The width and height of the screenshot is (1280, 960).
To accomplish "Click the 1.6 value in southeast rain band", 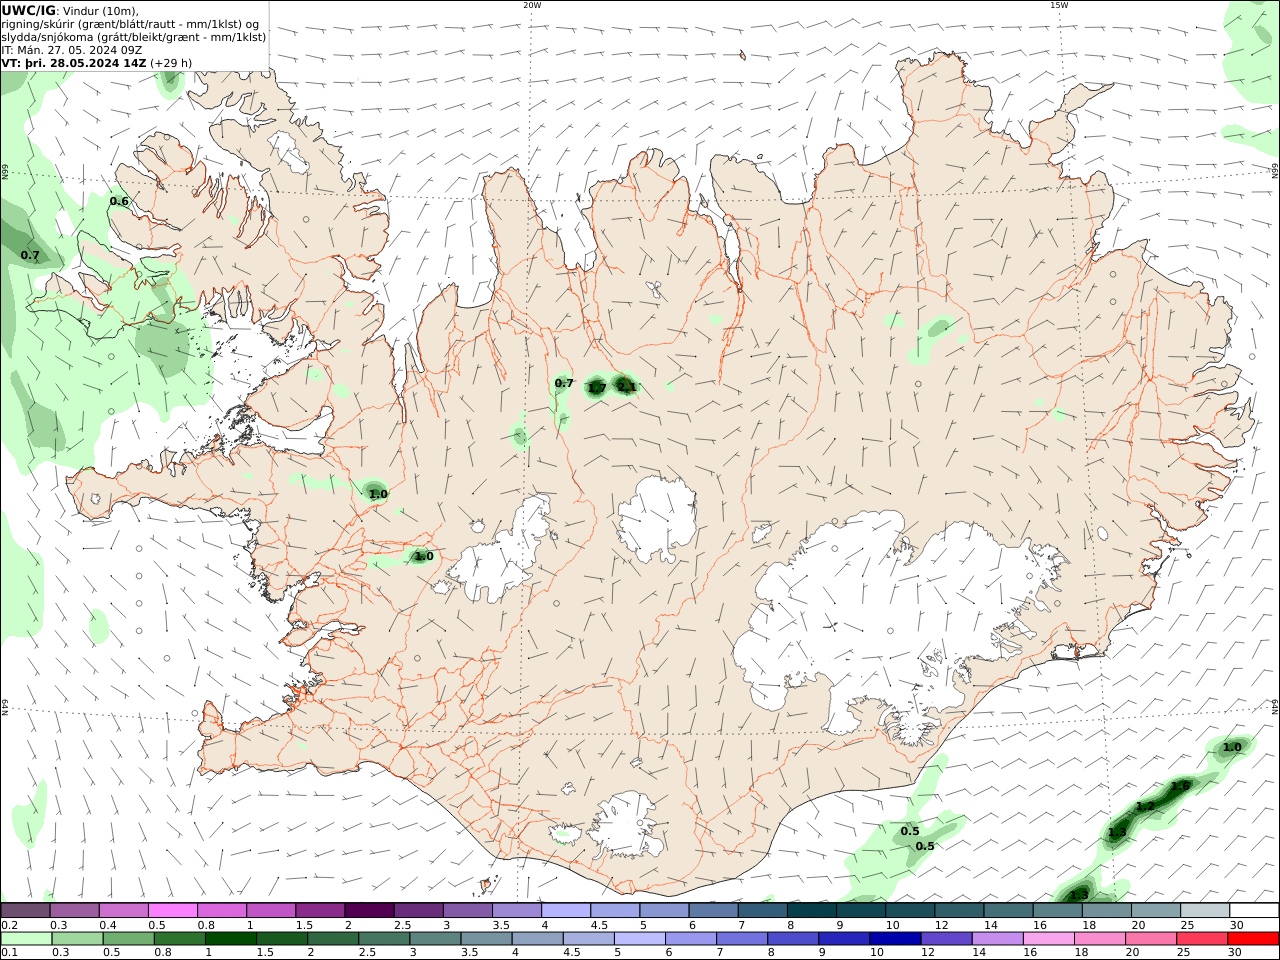I will point(1181,786).
